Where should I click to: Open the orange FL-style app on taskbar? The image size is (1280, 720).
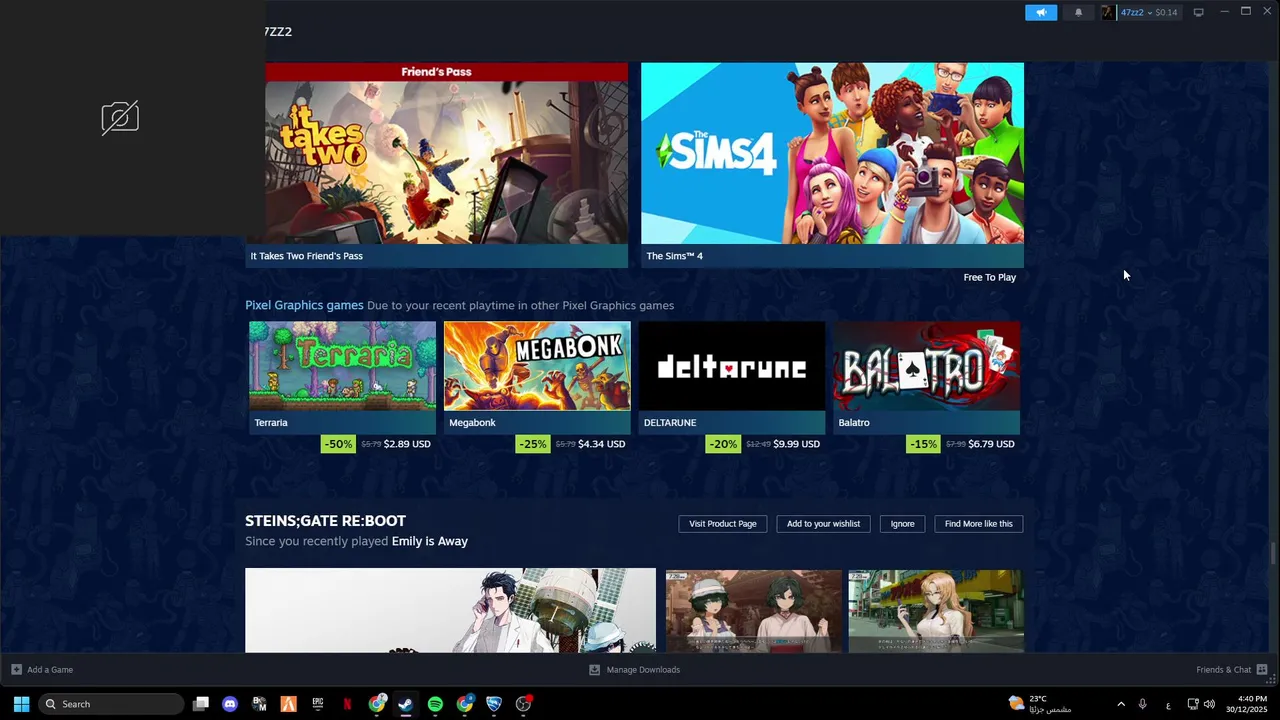[x=288, y=704]
